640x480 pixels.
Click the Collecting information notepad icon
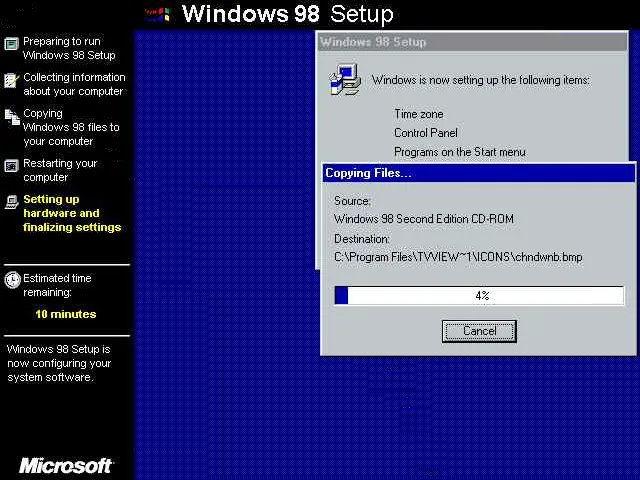pos(11,80)
